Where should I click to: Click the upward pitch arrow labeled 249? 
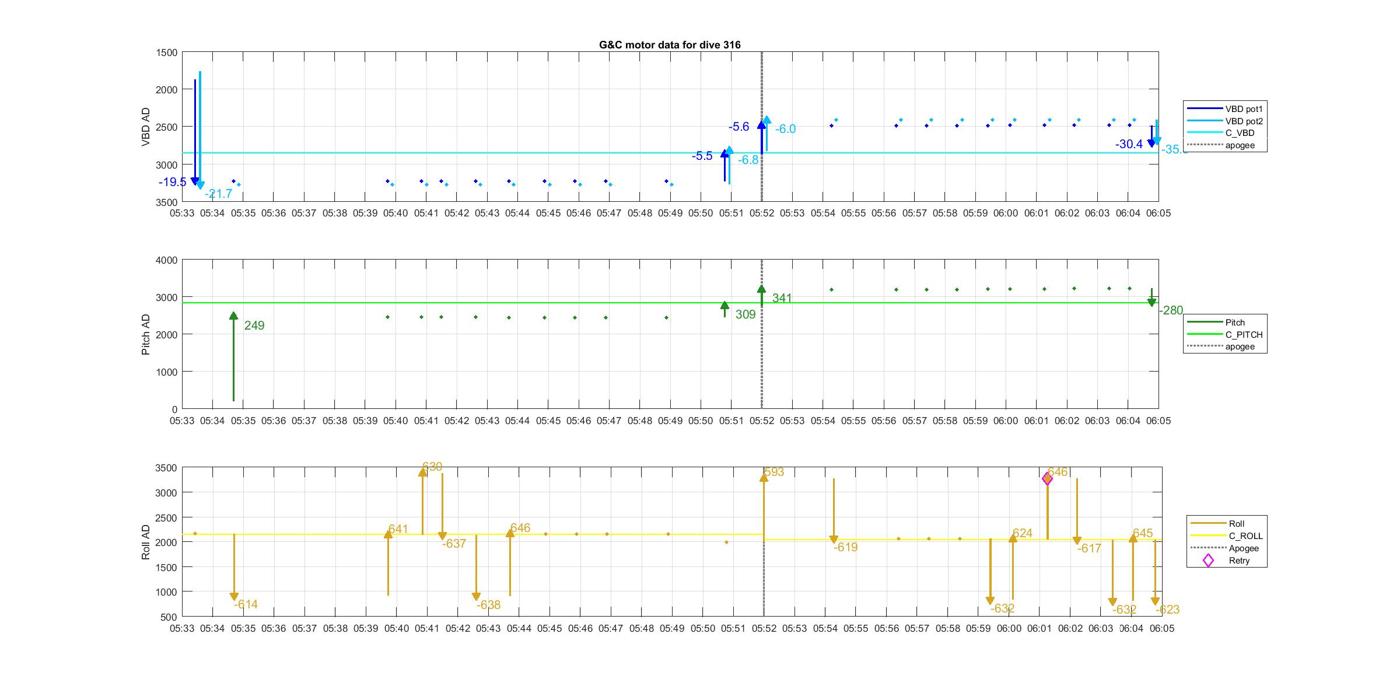233,356
